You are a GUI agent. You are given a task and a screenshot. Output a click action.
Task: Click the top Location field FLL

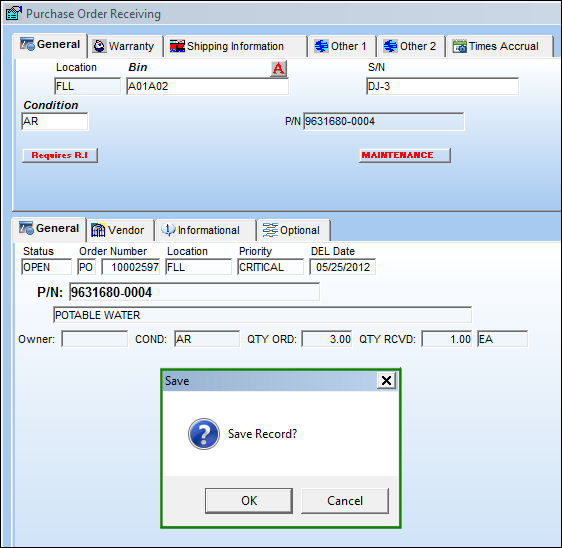[x=88, y=86]
